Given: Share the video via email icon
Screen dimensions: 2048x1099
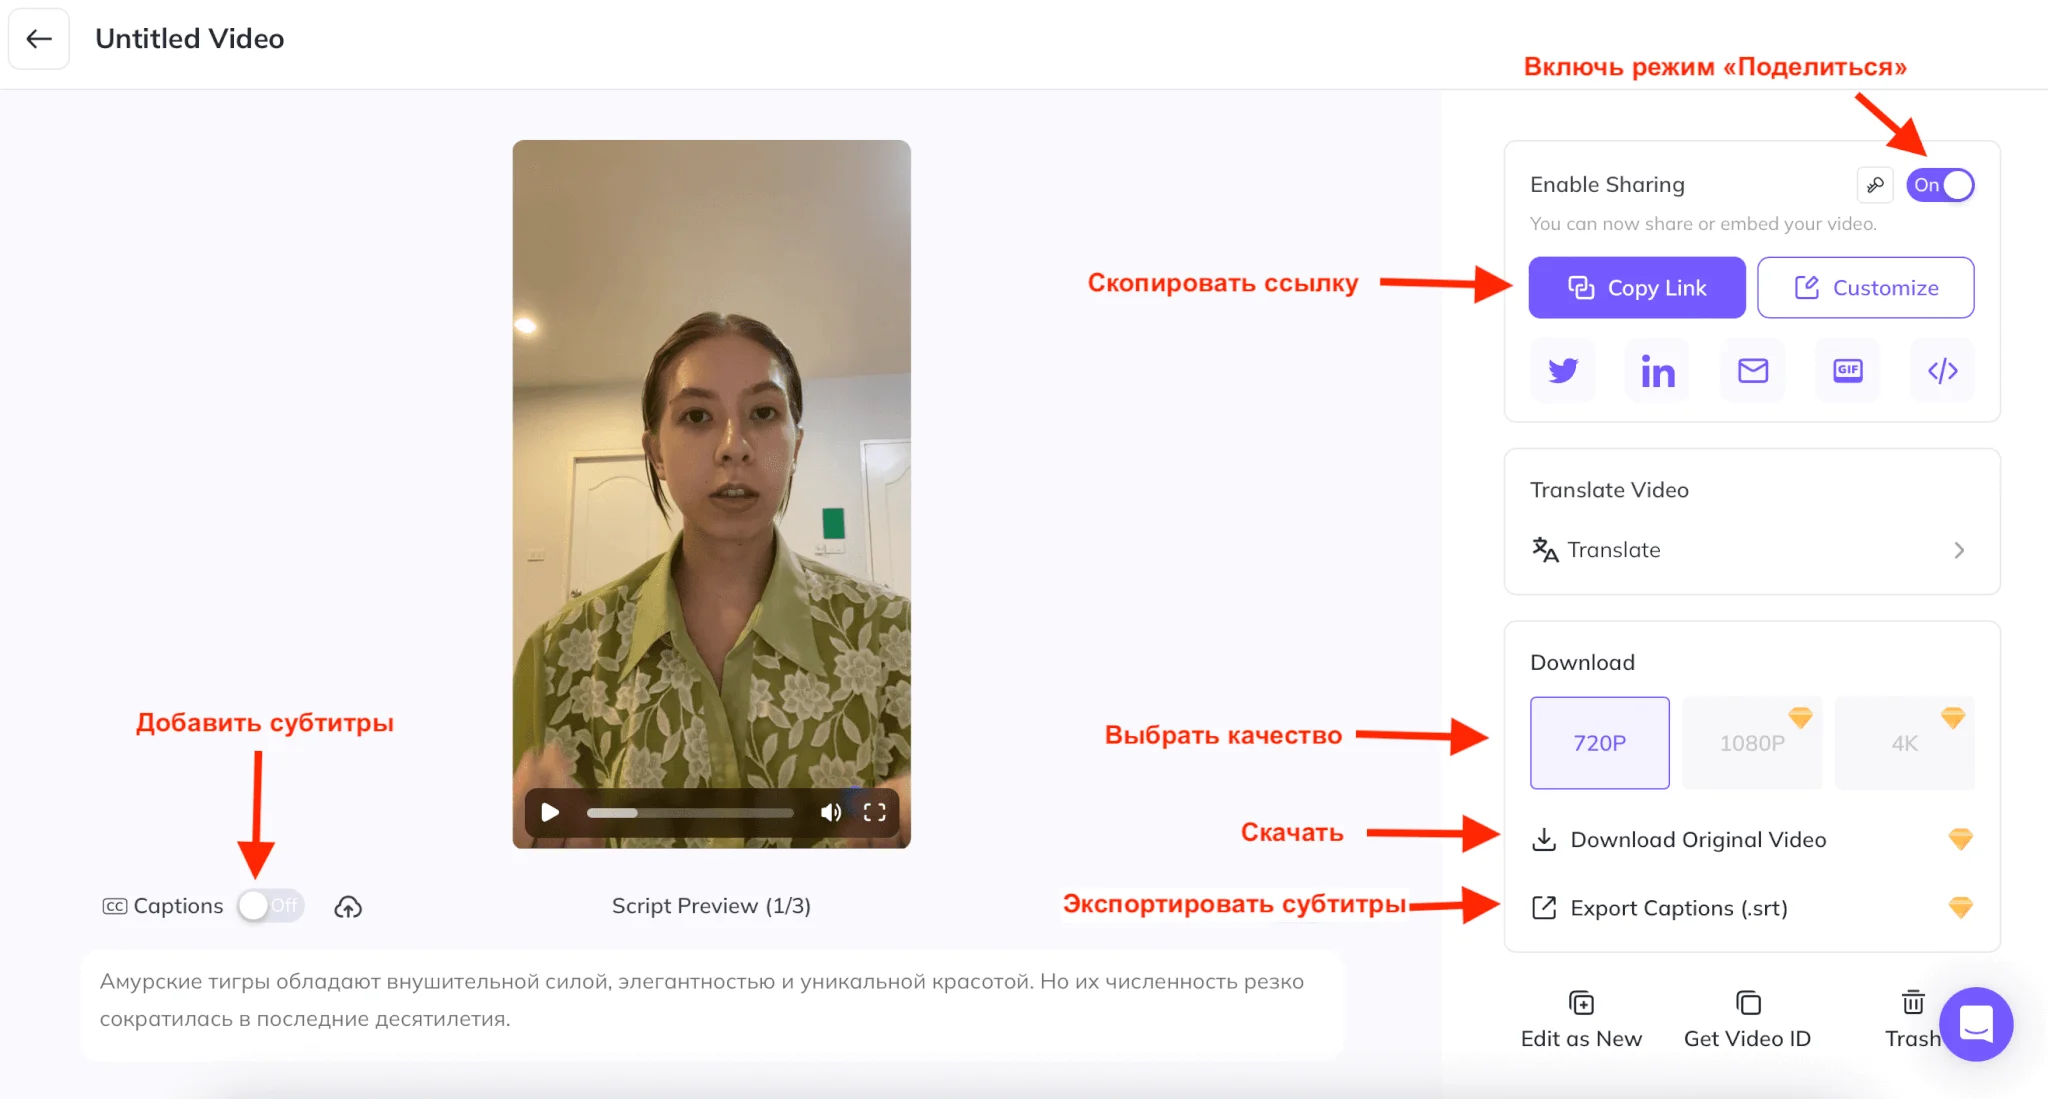Looking at the screenshot, I should point(1753,371).
